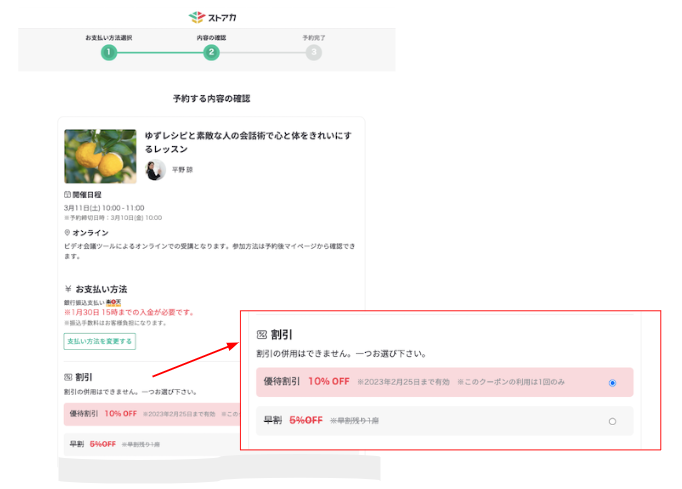Screen dimensions: 682x489
Task: Select step 3 予約完了 circle
Action: (x=314, y=53)
